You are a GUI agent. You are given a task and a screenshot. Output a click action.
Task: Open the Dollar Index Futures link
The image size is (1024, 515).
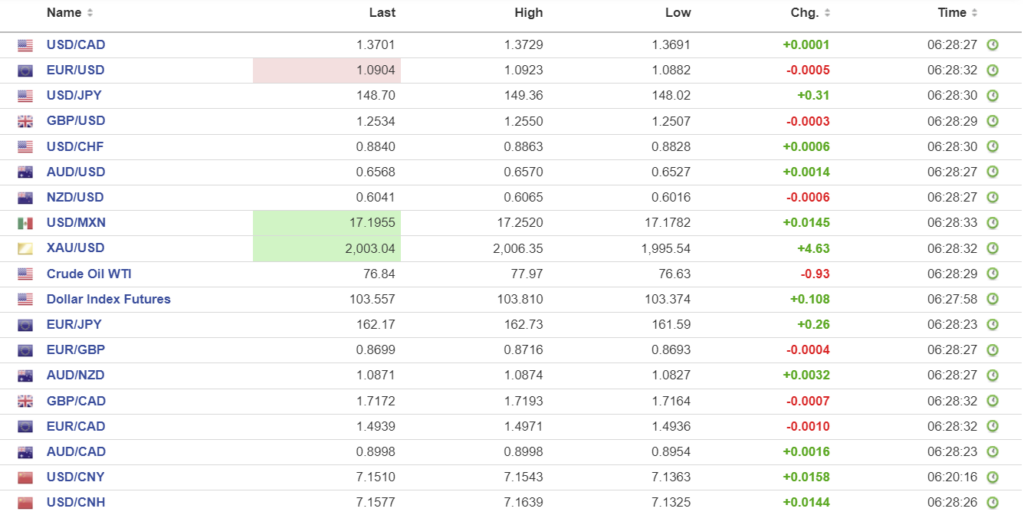(x=108, y=299)
